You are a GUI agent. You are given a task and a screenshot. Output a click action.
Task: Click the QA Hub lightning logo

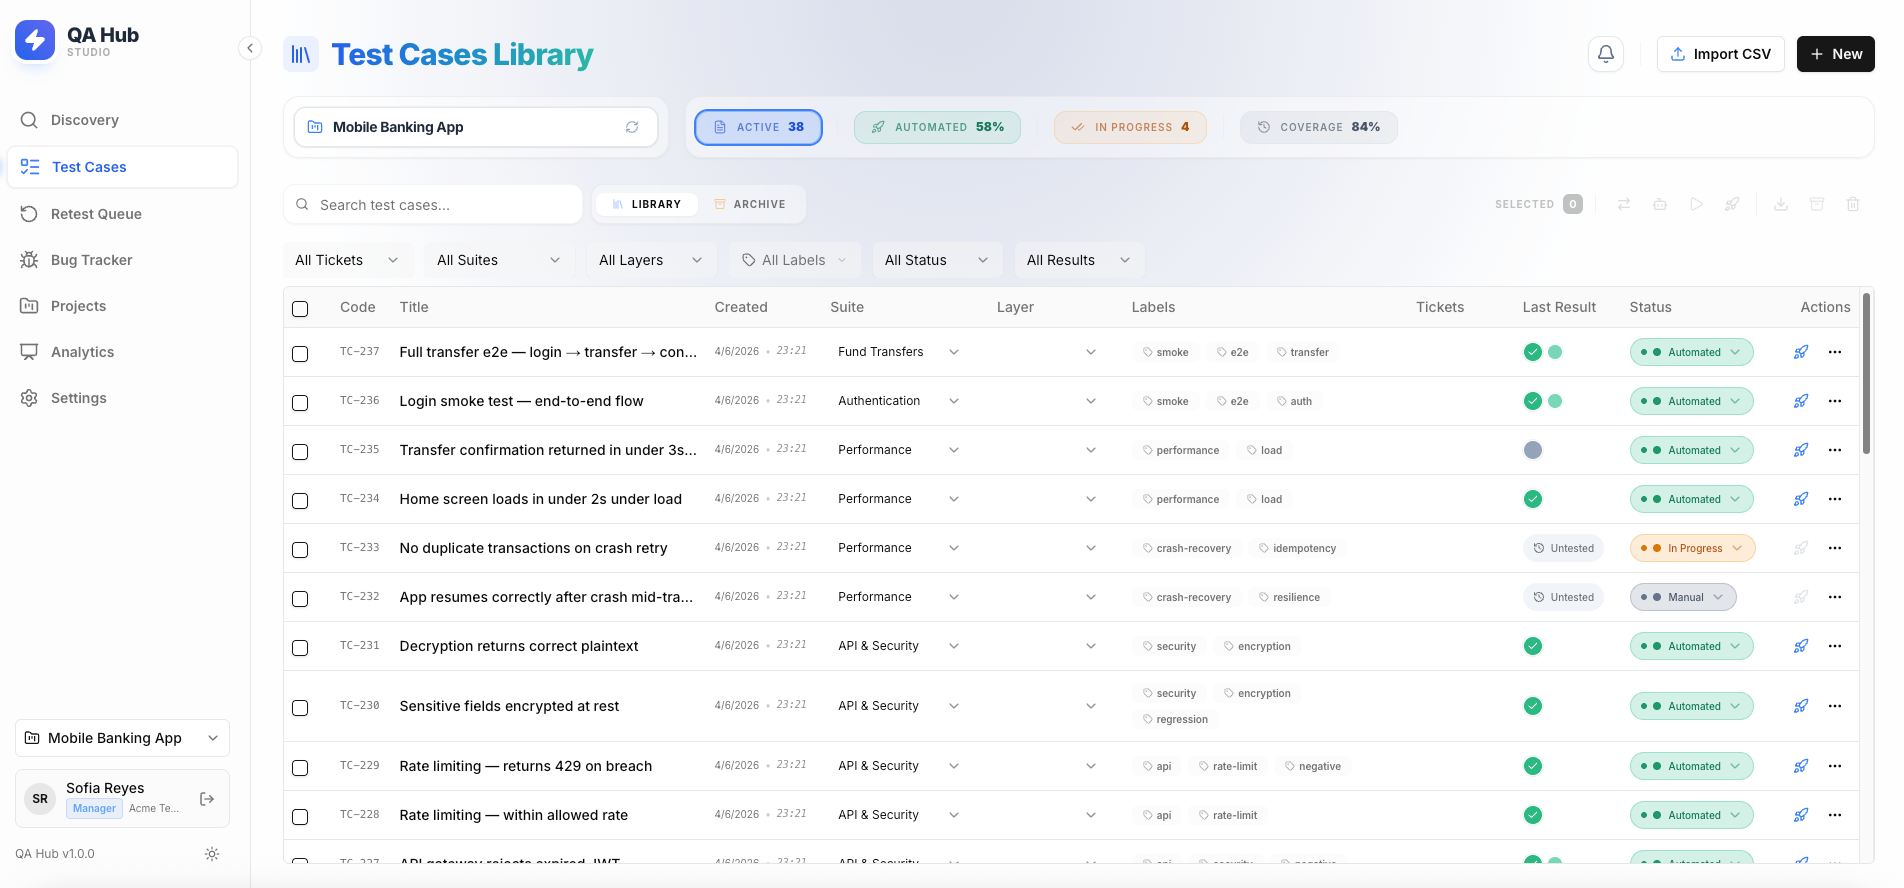pos(35,41)
